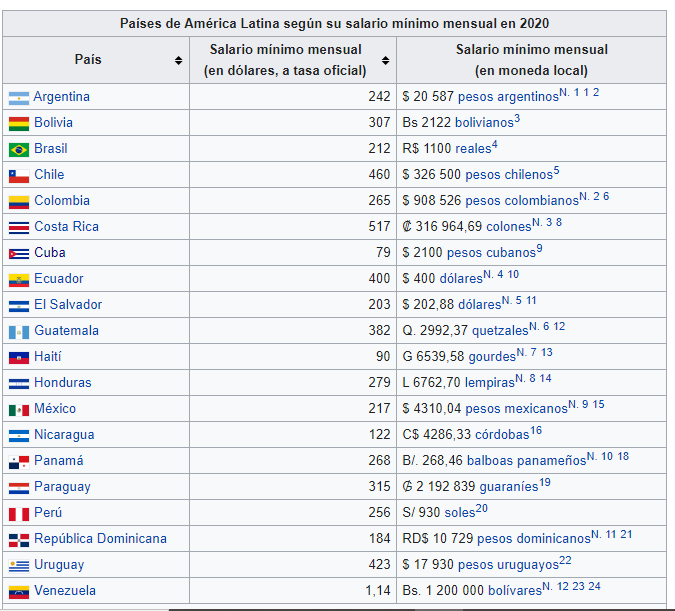
Task: Click the Perú flag icon
Action: [x=19, y=514]
